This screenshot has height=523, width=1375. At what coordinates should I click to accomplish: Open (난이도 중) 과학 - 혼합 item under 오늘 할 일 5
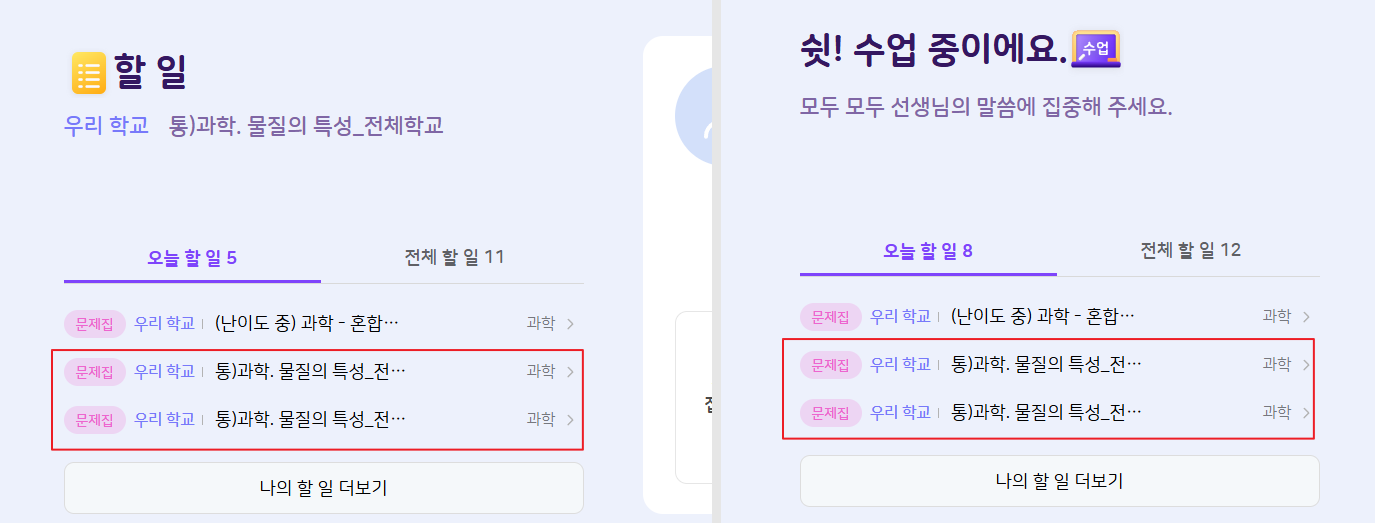coord(306,323)
